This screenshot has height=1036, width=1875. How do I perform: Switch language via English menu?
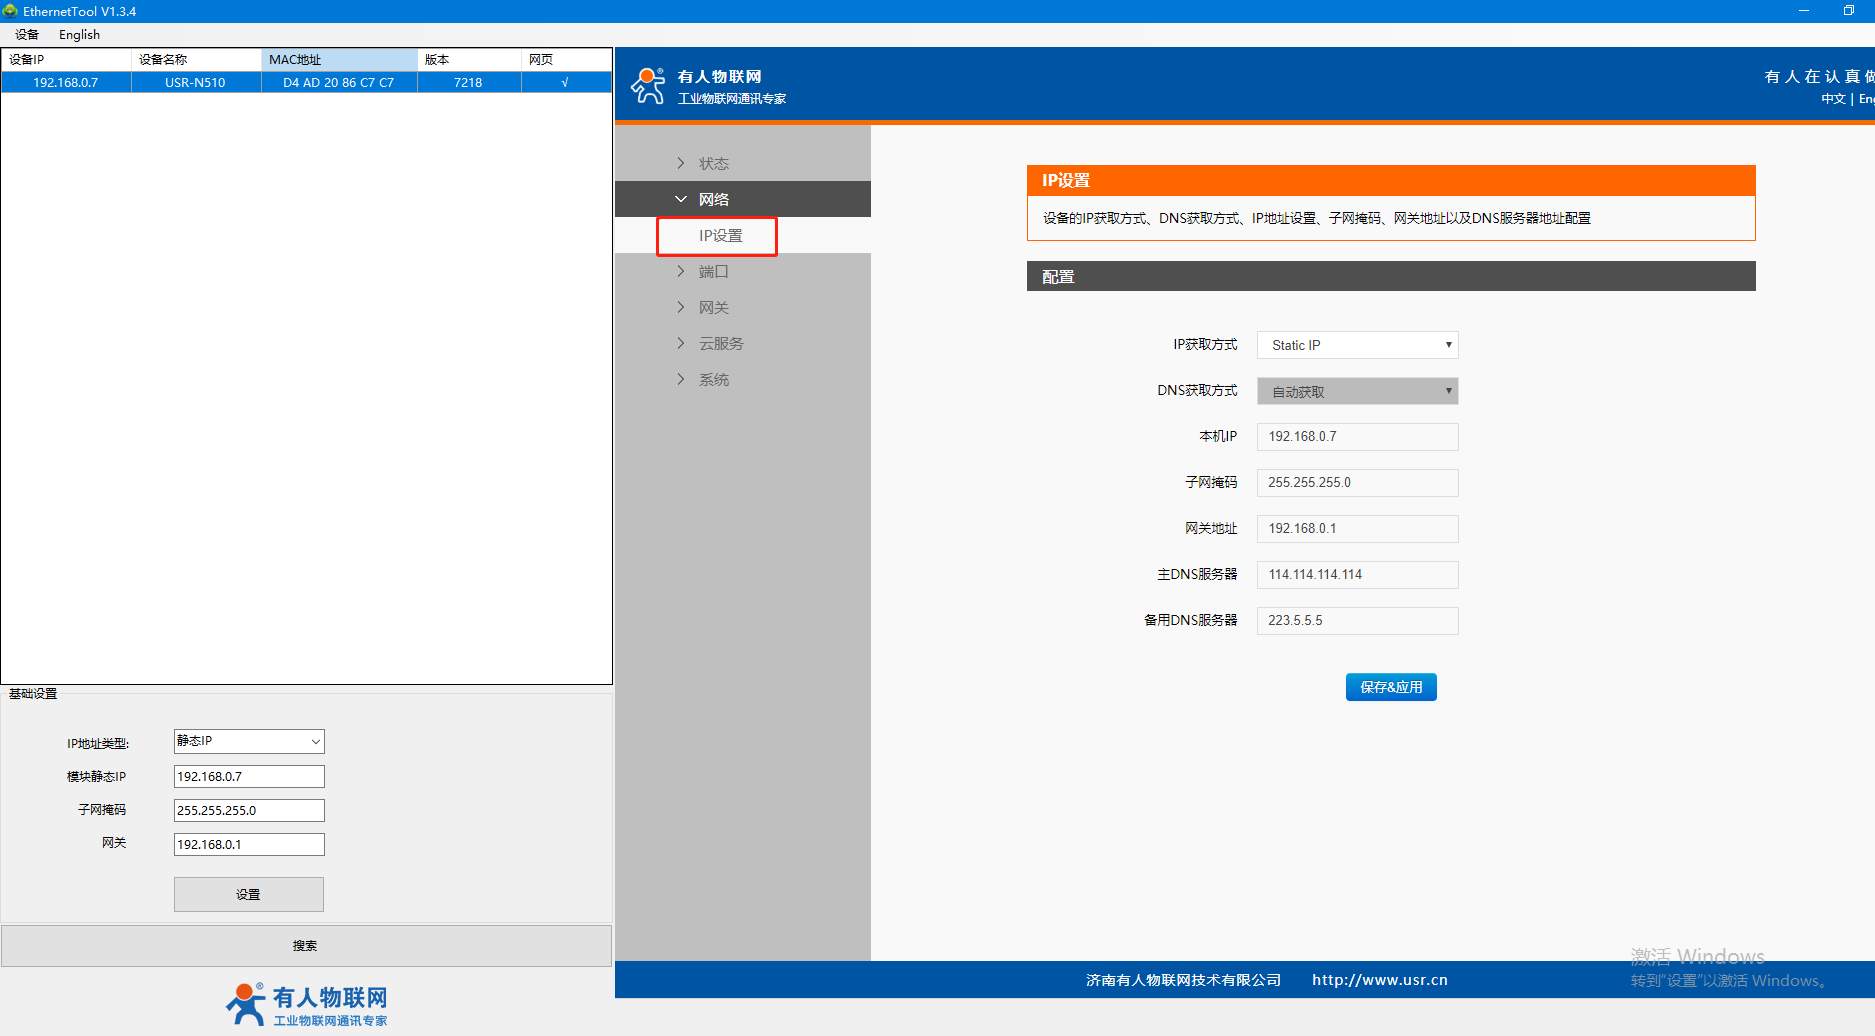point(79,35)
